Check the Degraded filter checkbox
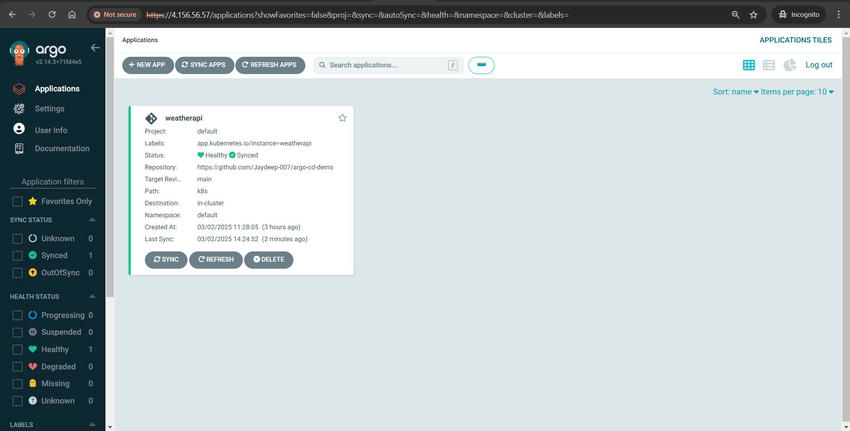Viewport: 850px width, 431px height. 17,366
